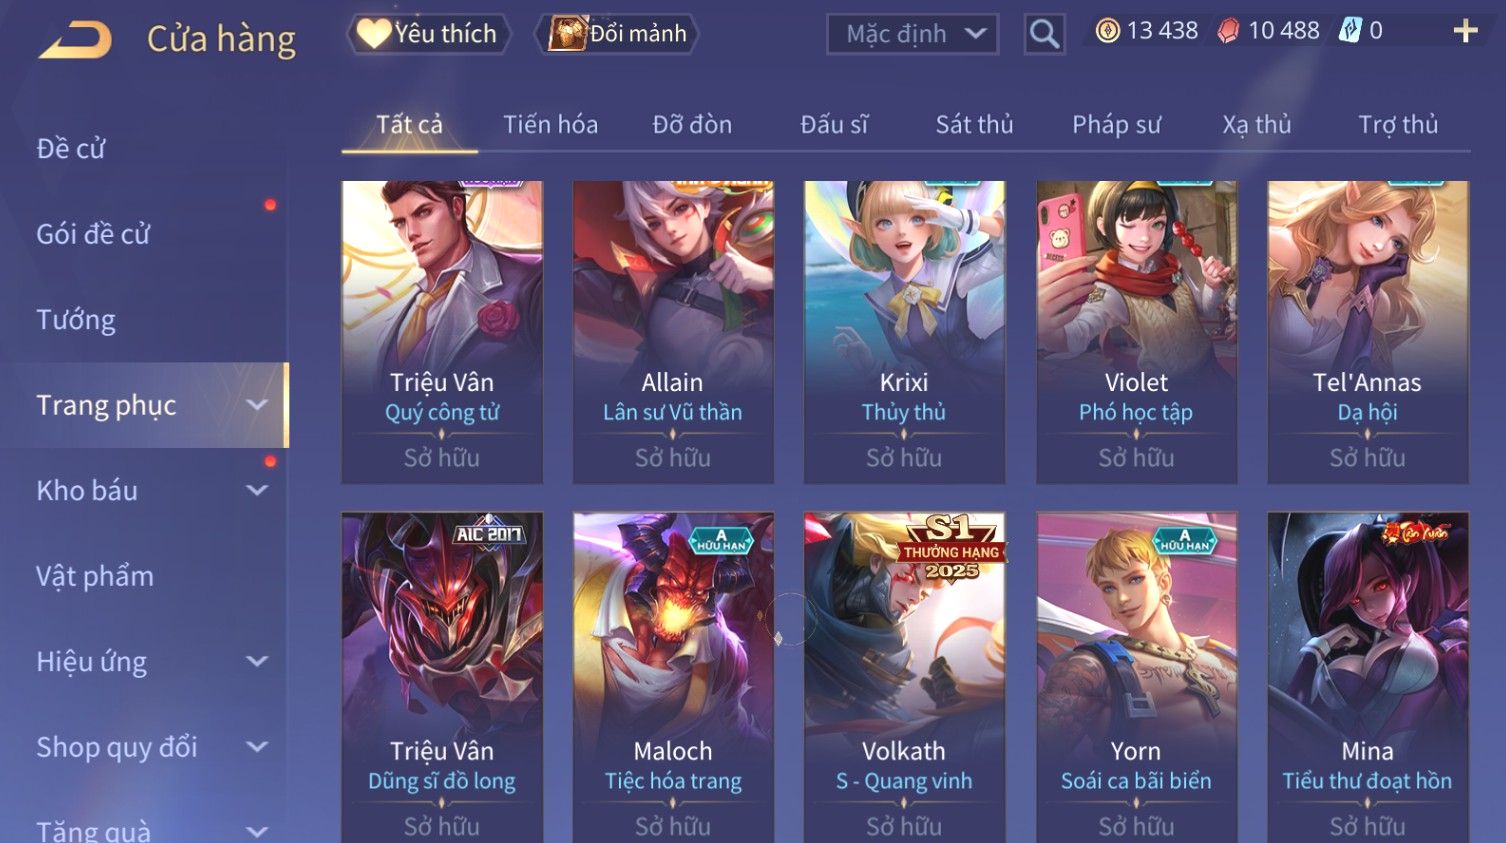The height and width of the screenshot is (843, 1506).
Task: Select the Volkath S - Quang vinh skin
Action: [x=904, y=677]
